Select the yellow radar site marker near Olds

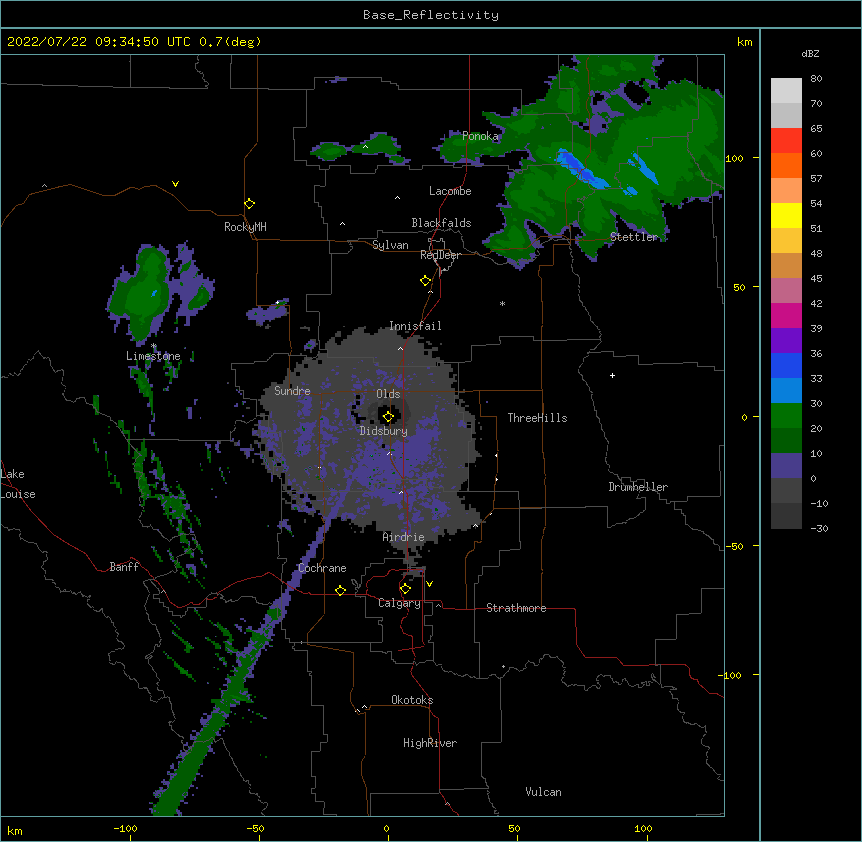pos(388,416)
